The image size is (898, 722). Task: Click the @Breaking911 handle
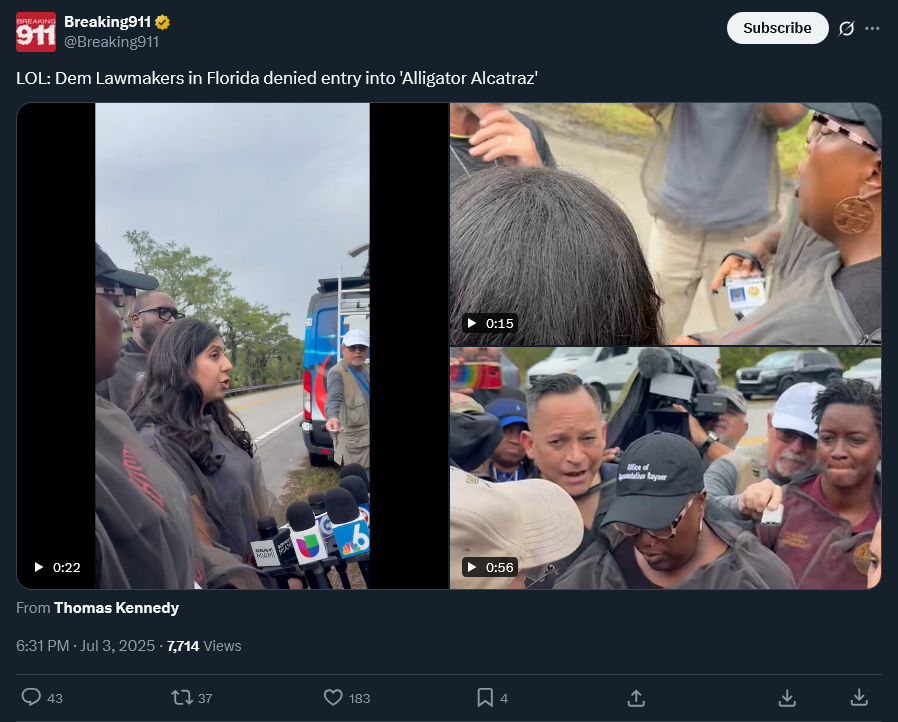(111, 42)
